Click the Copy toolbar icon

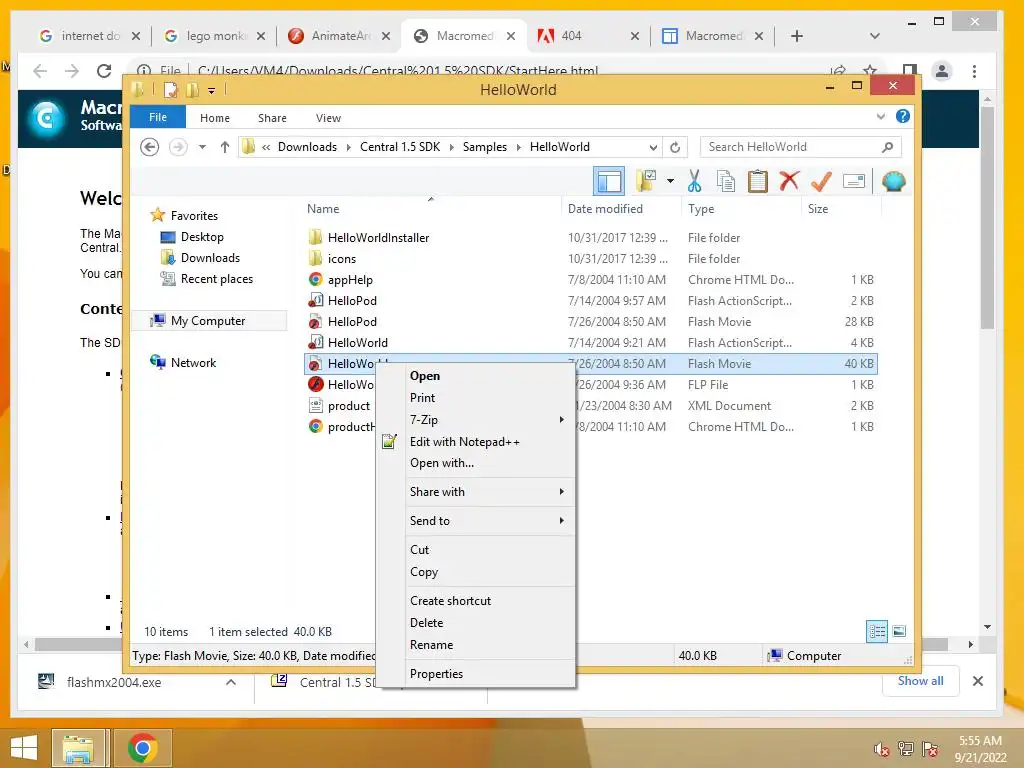726,181
